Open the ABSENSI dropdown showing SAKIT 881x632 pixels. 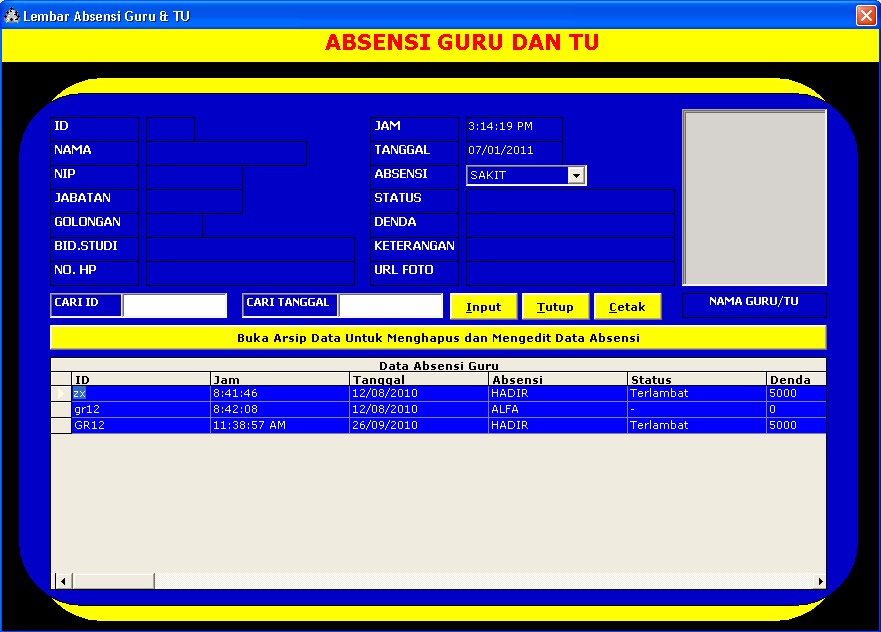click(x=576, y=175)
